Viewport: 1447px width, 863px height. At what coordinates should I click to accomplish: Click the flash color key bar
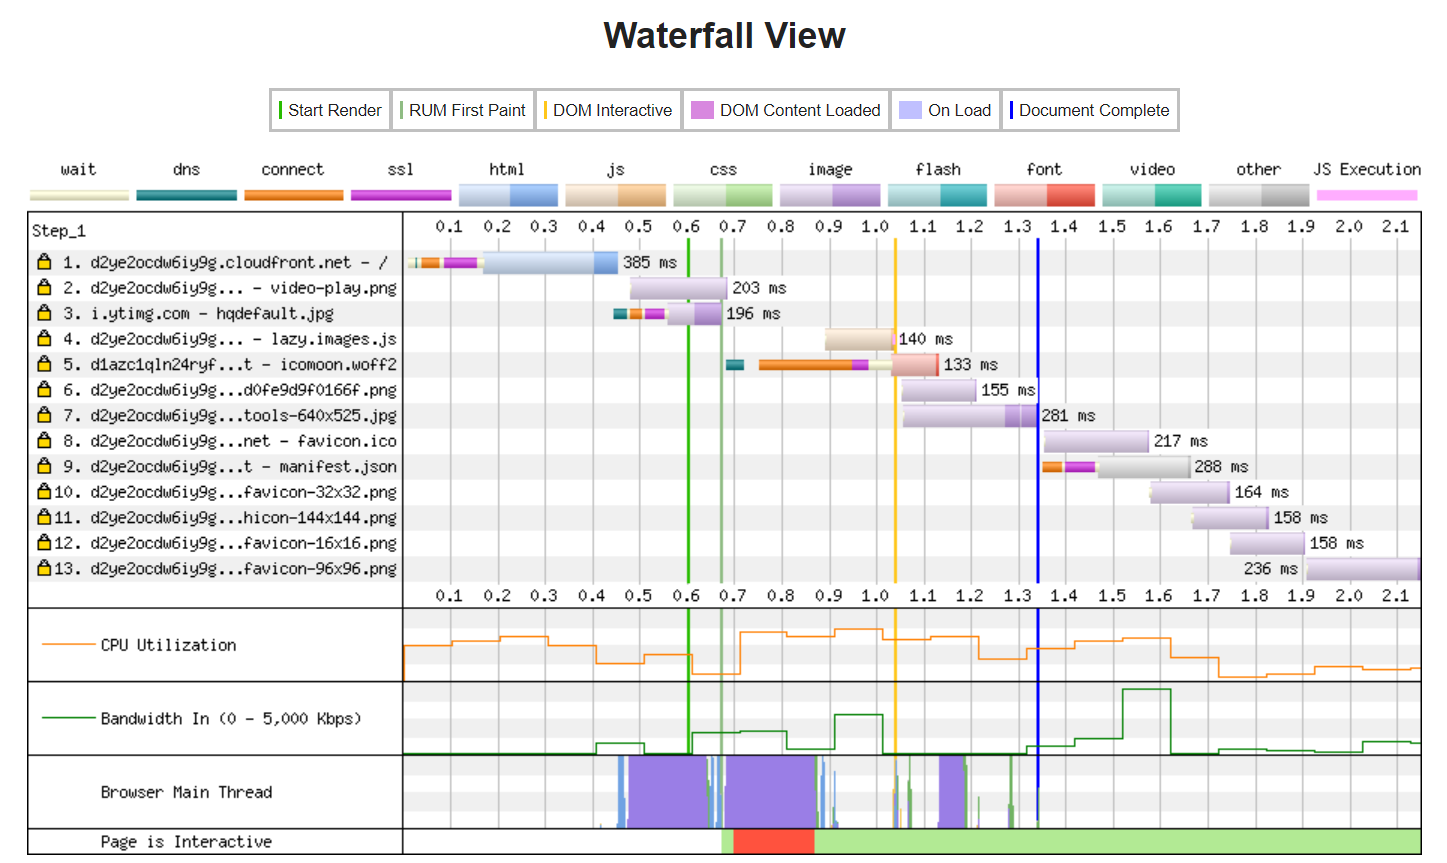tap(937, 195)
